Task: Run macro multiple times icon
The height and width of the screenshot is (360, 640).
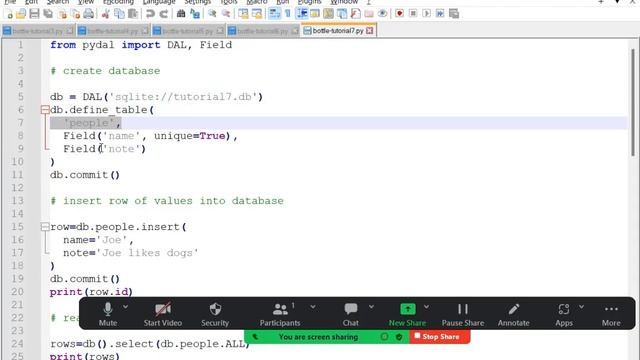Action: pos(440,14)
